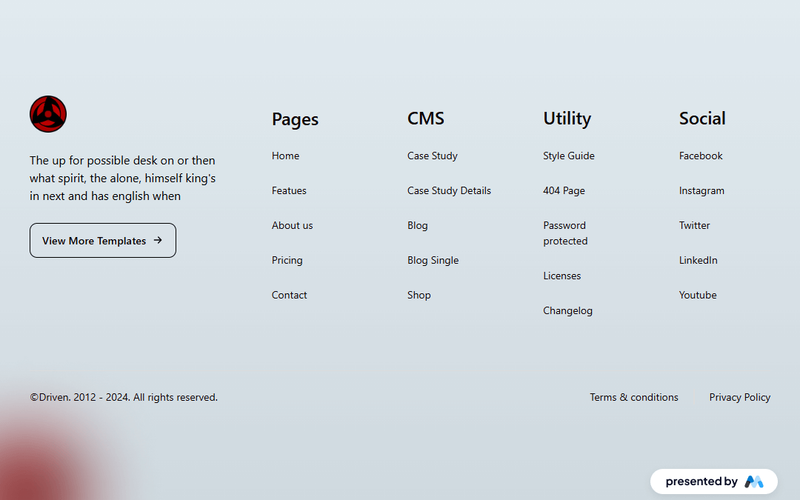Viewport: 800px width, 500px height.
Task: Open the Changelog link
Action: (x=567, y=311)
